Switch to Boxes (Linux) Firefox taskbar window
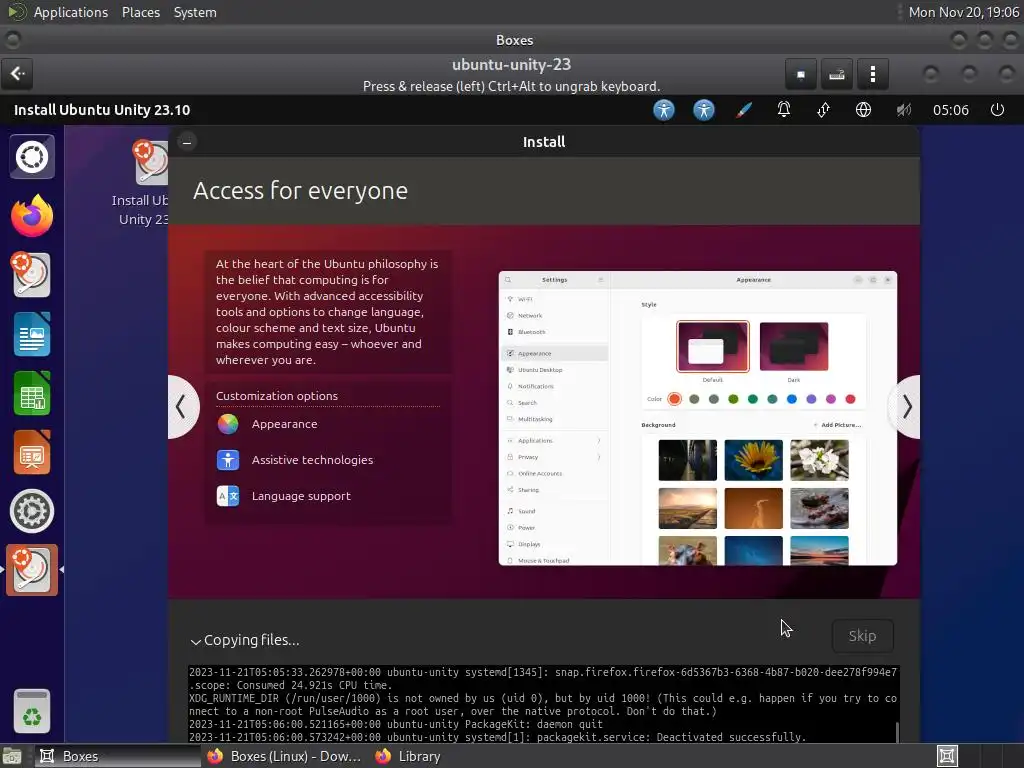 (x=285, y=756)
